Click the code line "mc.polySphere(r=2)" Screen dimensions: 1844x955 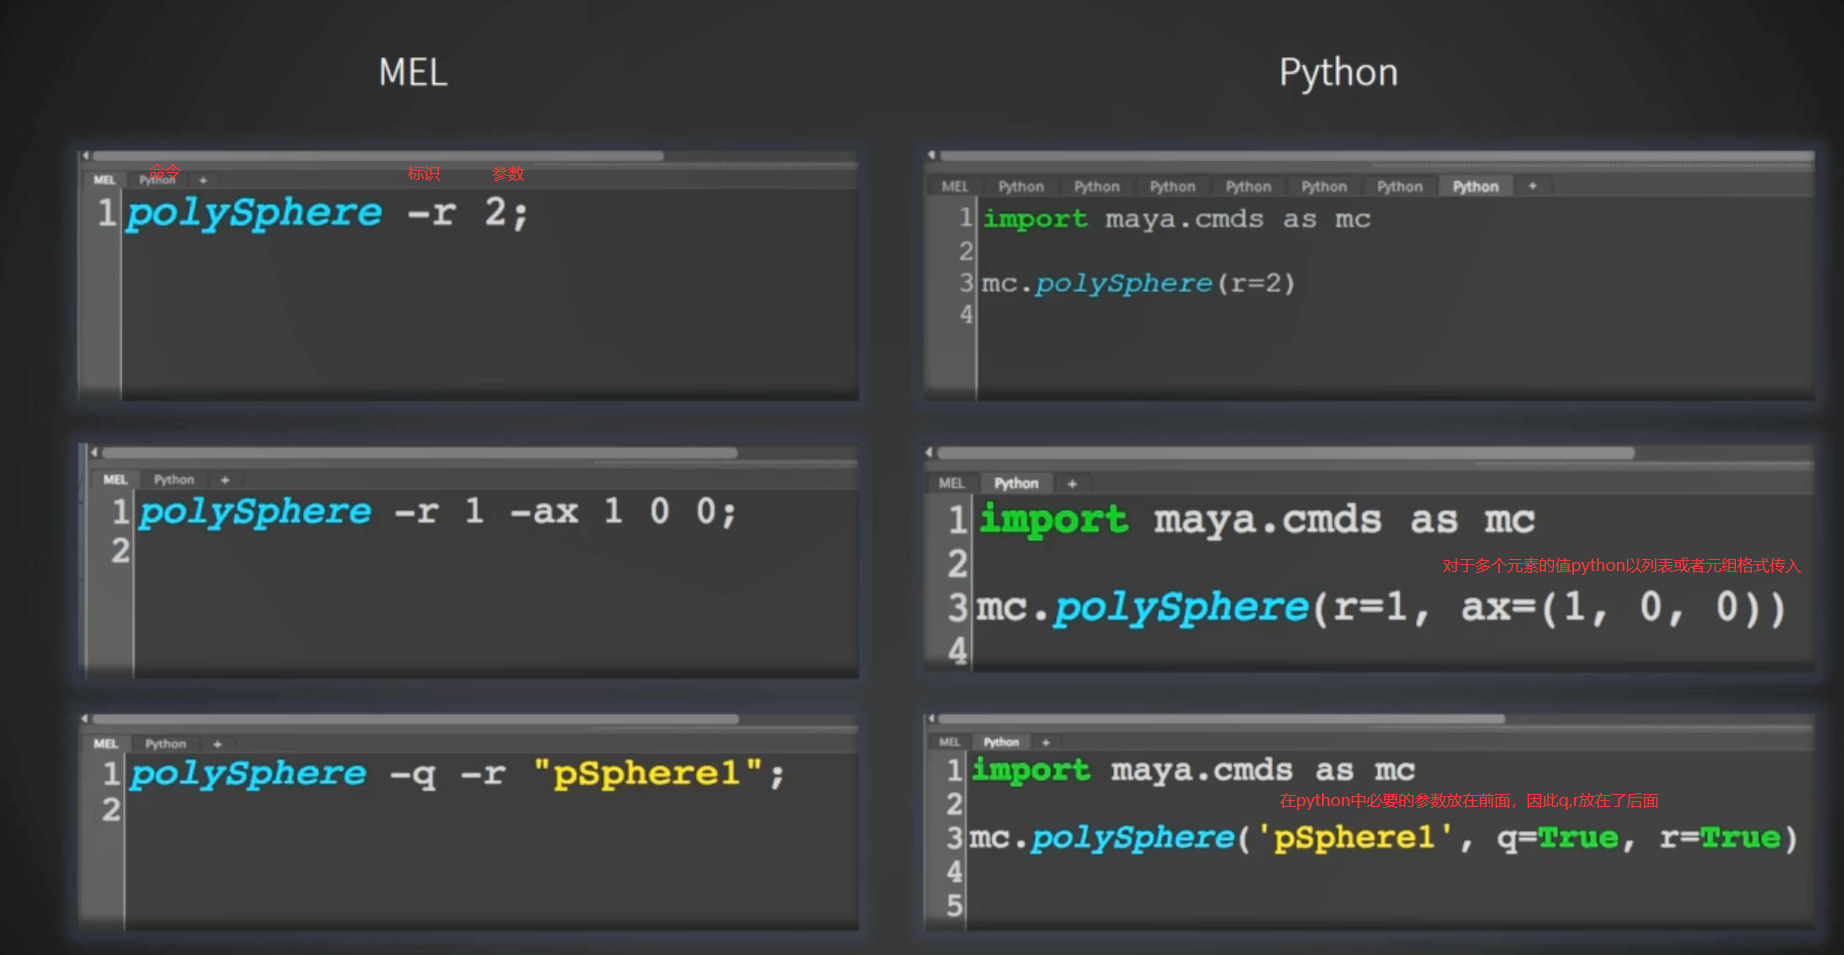pos(1138,284)
